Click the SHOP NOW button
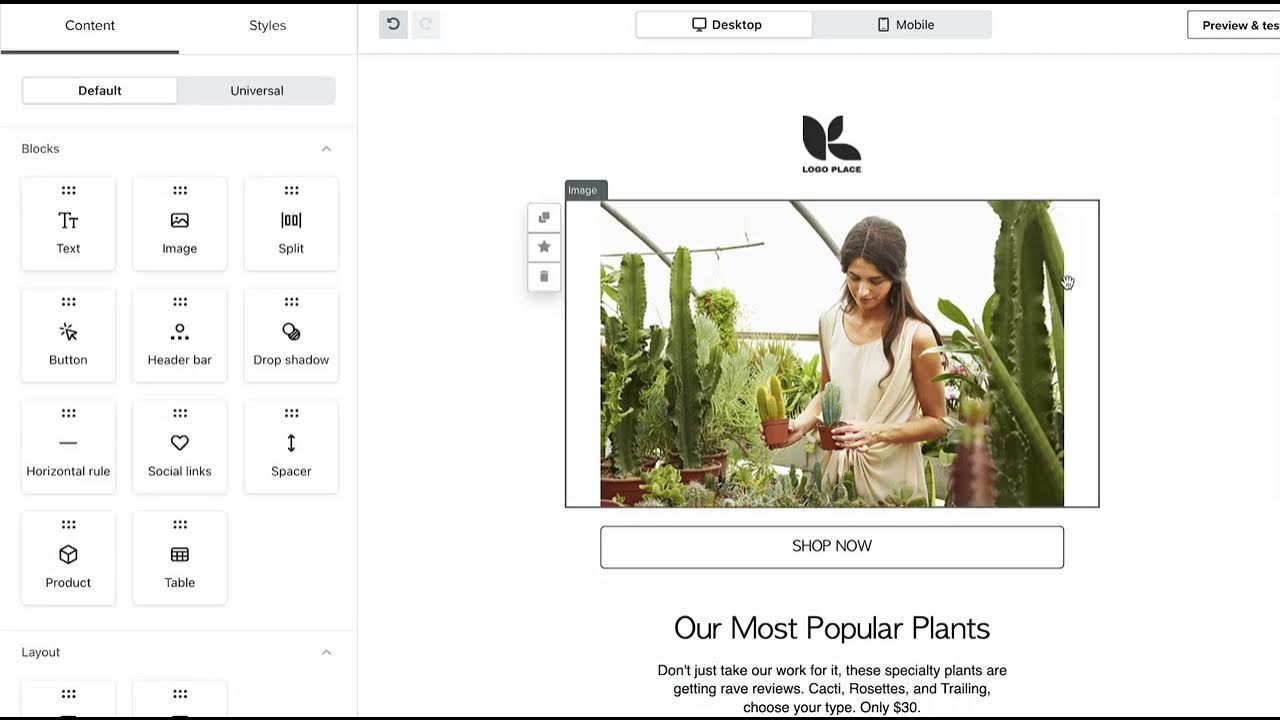1280x720 pixels. pos(832,547)
